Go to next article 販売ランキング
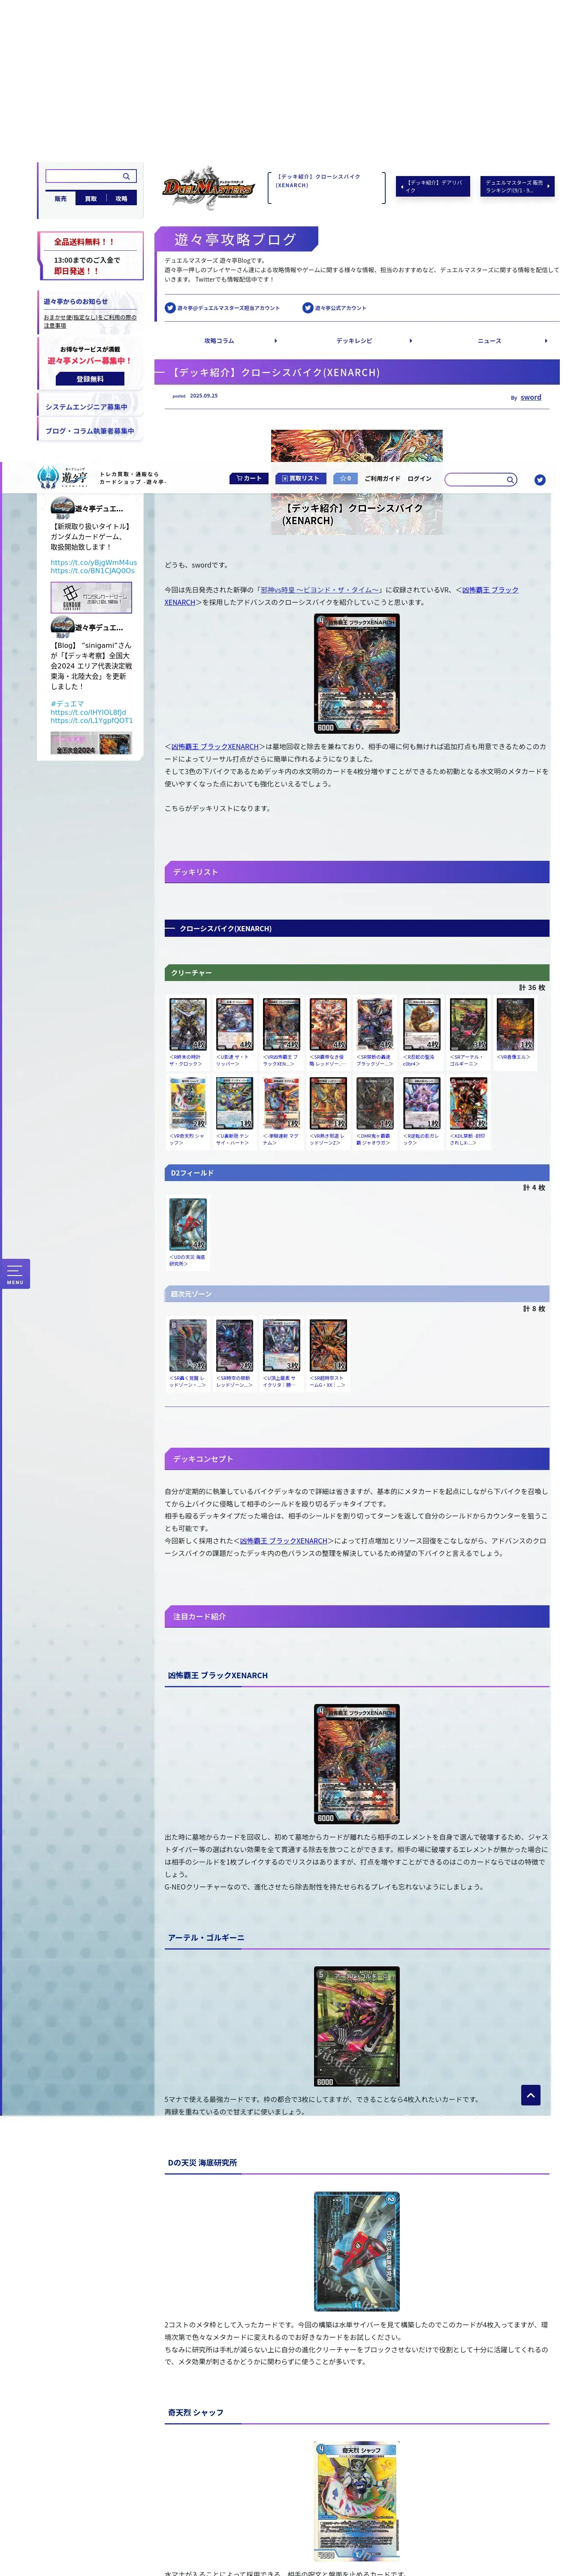This screenshot has width=586, height=2576. pos(517,186)
